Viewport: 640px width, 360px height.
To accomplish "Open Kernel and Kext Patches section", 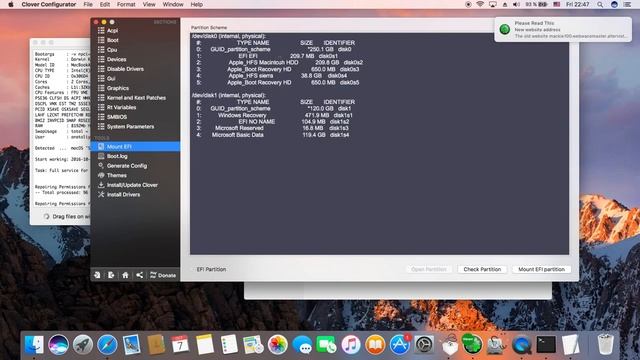I will (x=135, y=98).
